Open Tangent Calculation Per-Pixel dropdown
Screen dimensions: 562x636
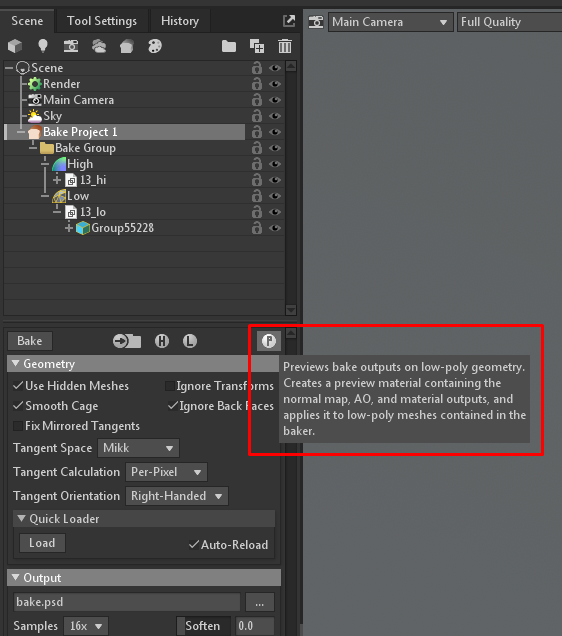(166, 472)
